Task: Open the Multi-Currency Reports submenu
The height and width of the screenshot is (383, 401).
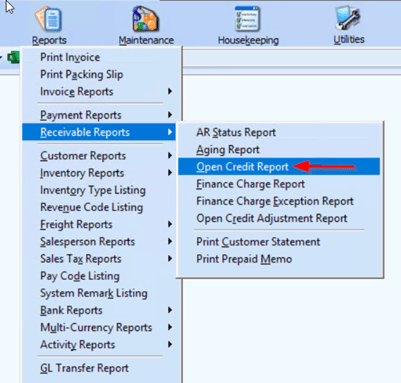Action: pos(99,327)
